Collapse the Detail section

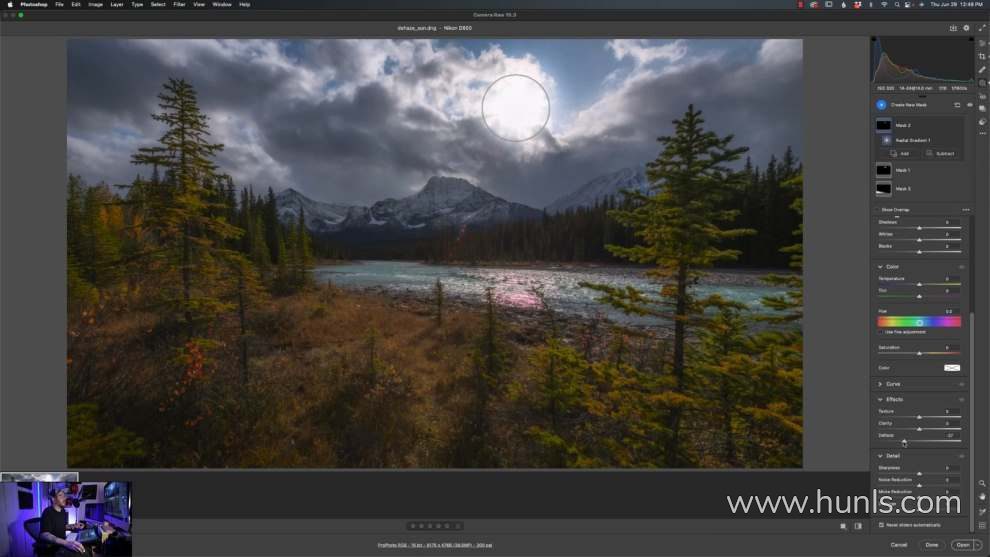(880, 456)
